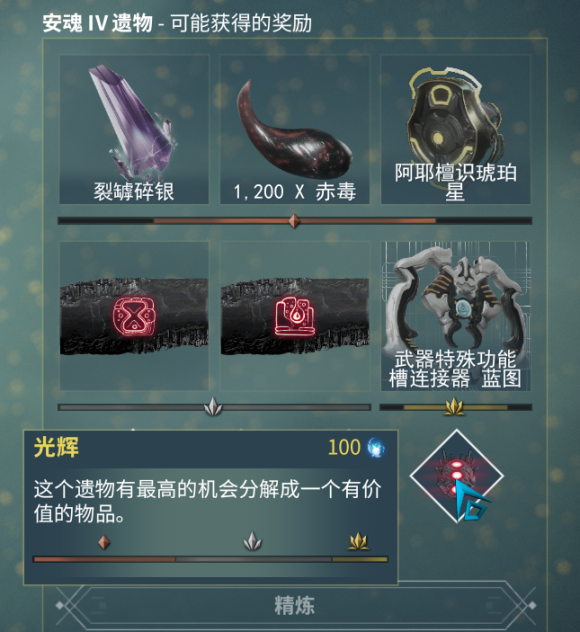Click the gold lotus icon in tooltip
Viewport: 580px width, 632px height.
tap(358, 541)
